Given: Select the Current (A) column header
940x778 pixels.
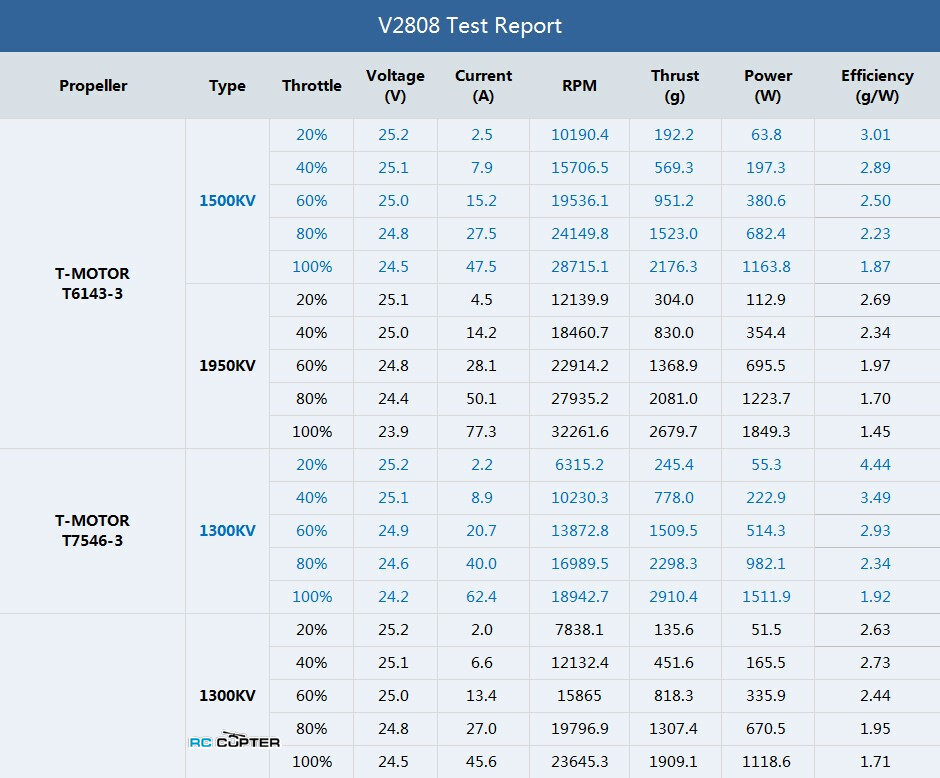Looking at the screenshot, I should (x=483, y=86).
